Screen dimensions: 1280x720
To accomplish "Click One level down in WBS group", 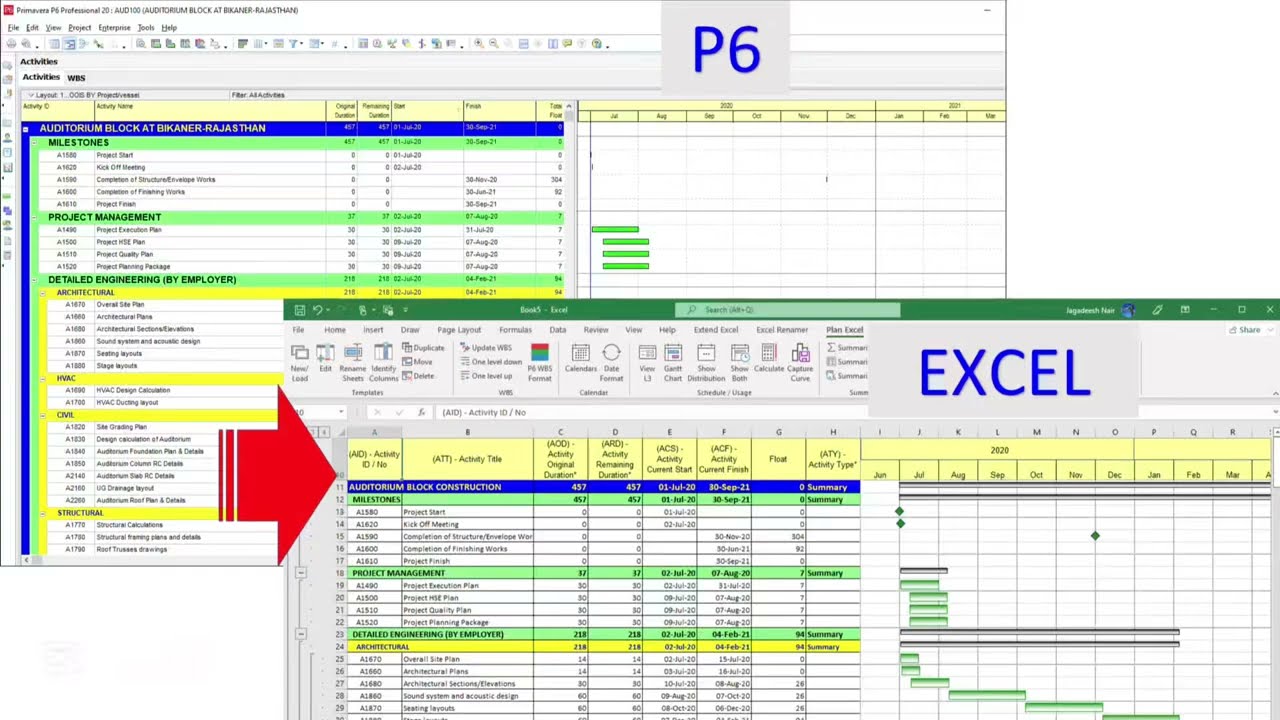I will (x=491, y=362).
